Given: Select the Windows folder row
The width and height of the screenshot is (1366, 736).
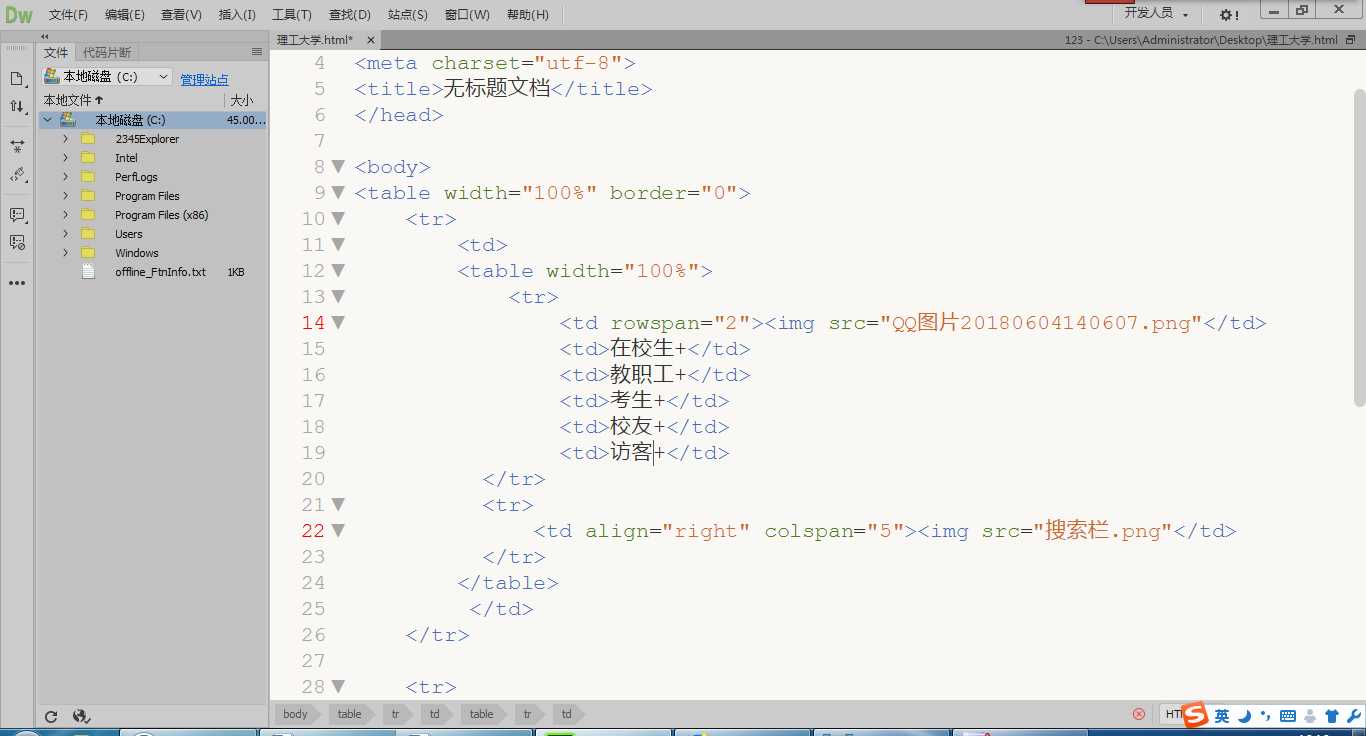Looking at the screenshot, I should click(x=153, y=253).
